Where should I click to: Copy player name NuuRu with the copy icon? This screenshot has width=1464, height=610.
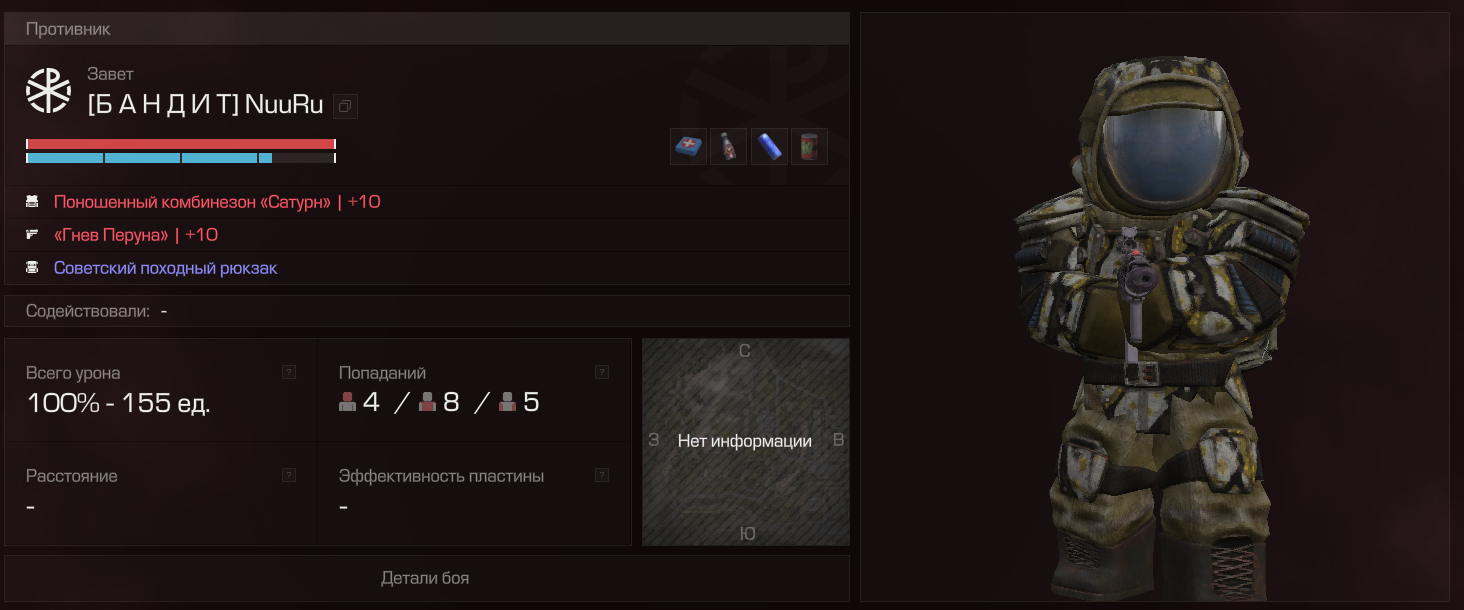(345, 105)
